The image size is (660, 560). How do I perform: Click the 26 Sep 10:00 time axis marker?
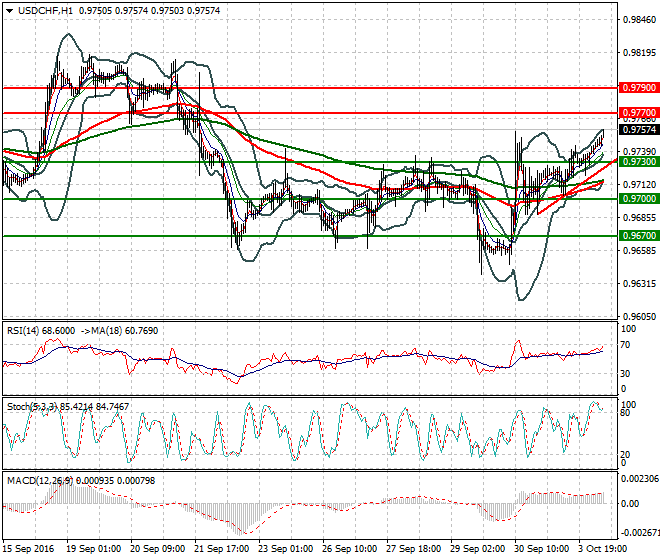[349, 549]
